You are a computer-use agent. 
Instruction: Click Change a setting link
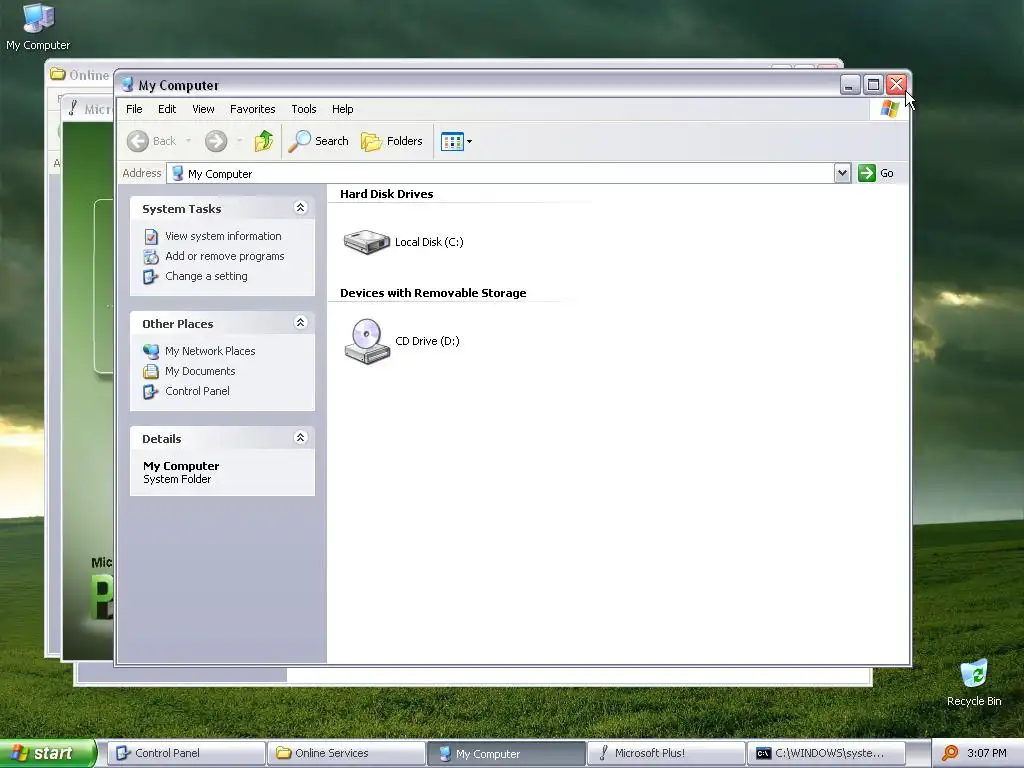tap(206, 276)
